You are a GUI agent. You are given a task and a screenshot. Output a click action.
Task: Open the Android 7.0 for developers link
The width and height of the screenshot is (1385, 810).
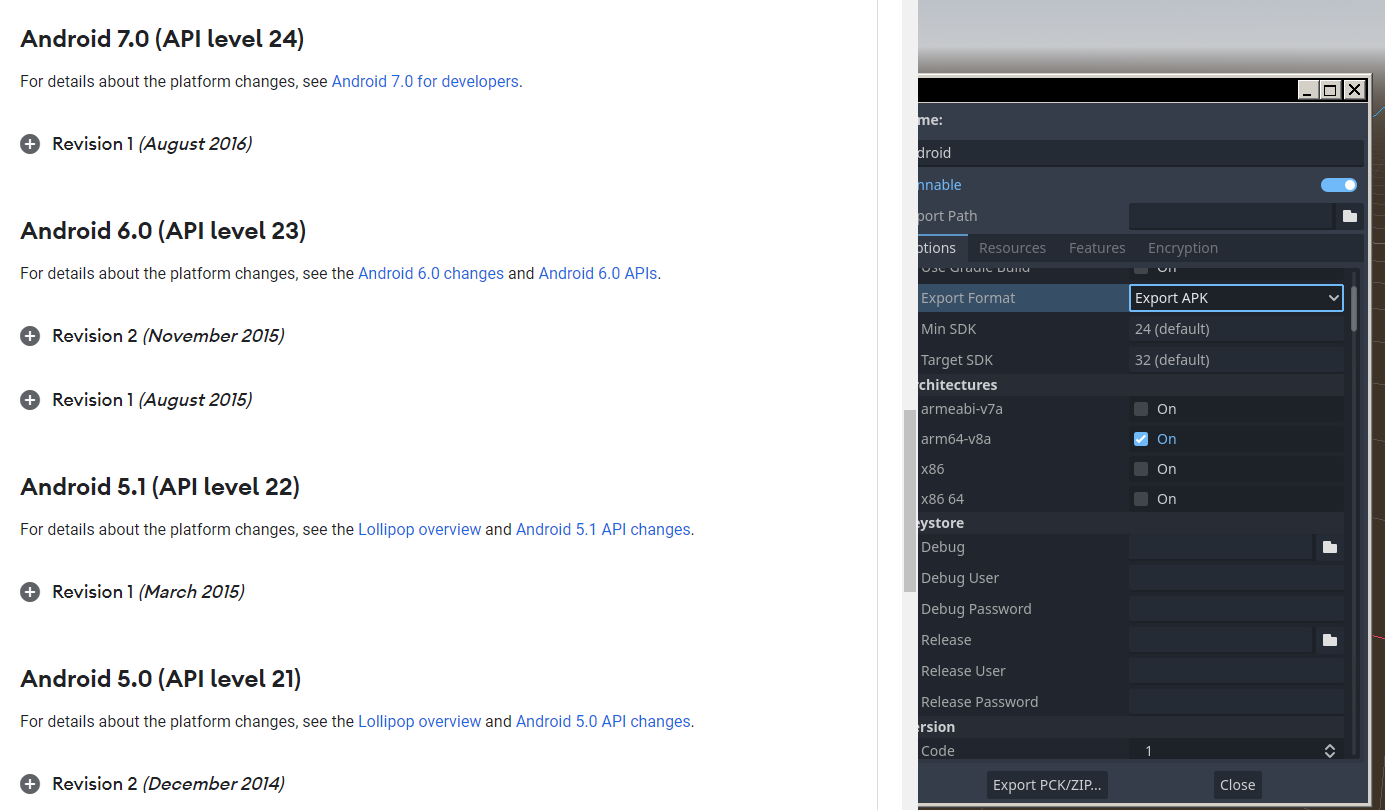(425, 82)
